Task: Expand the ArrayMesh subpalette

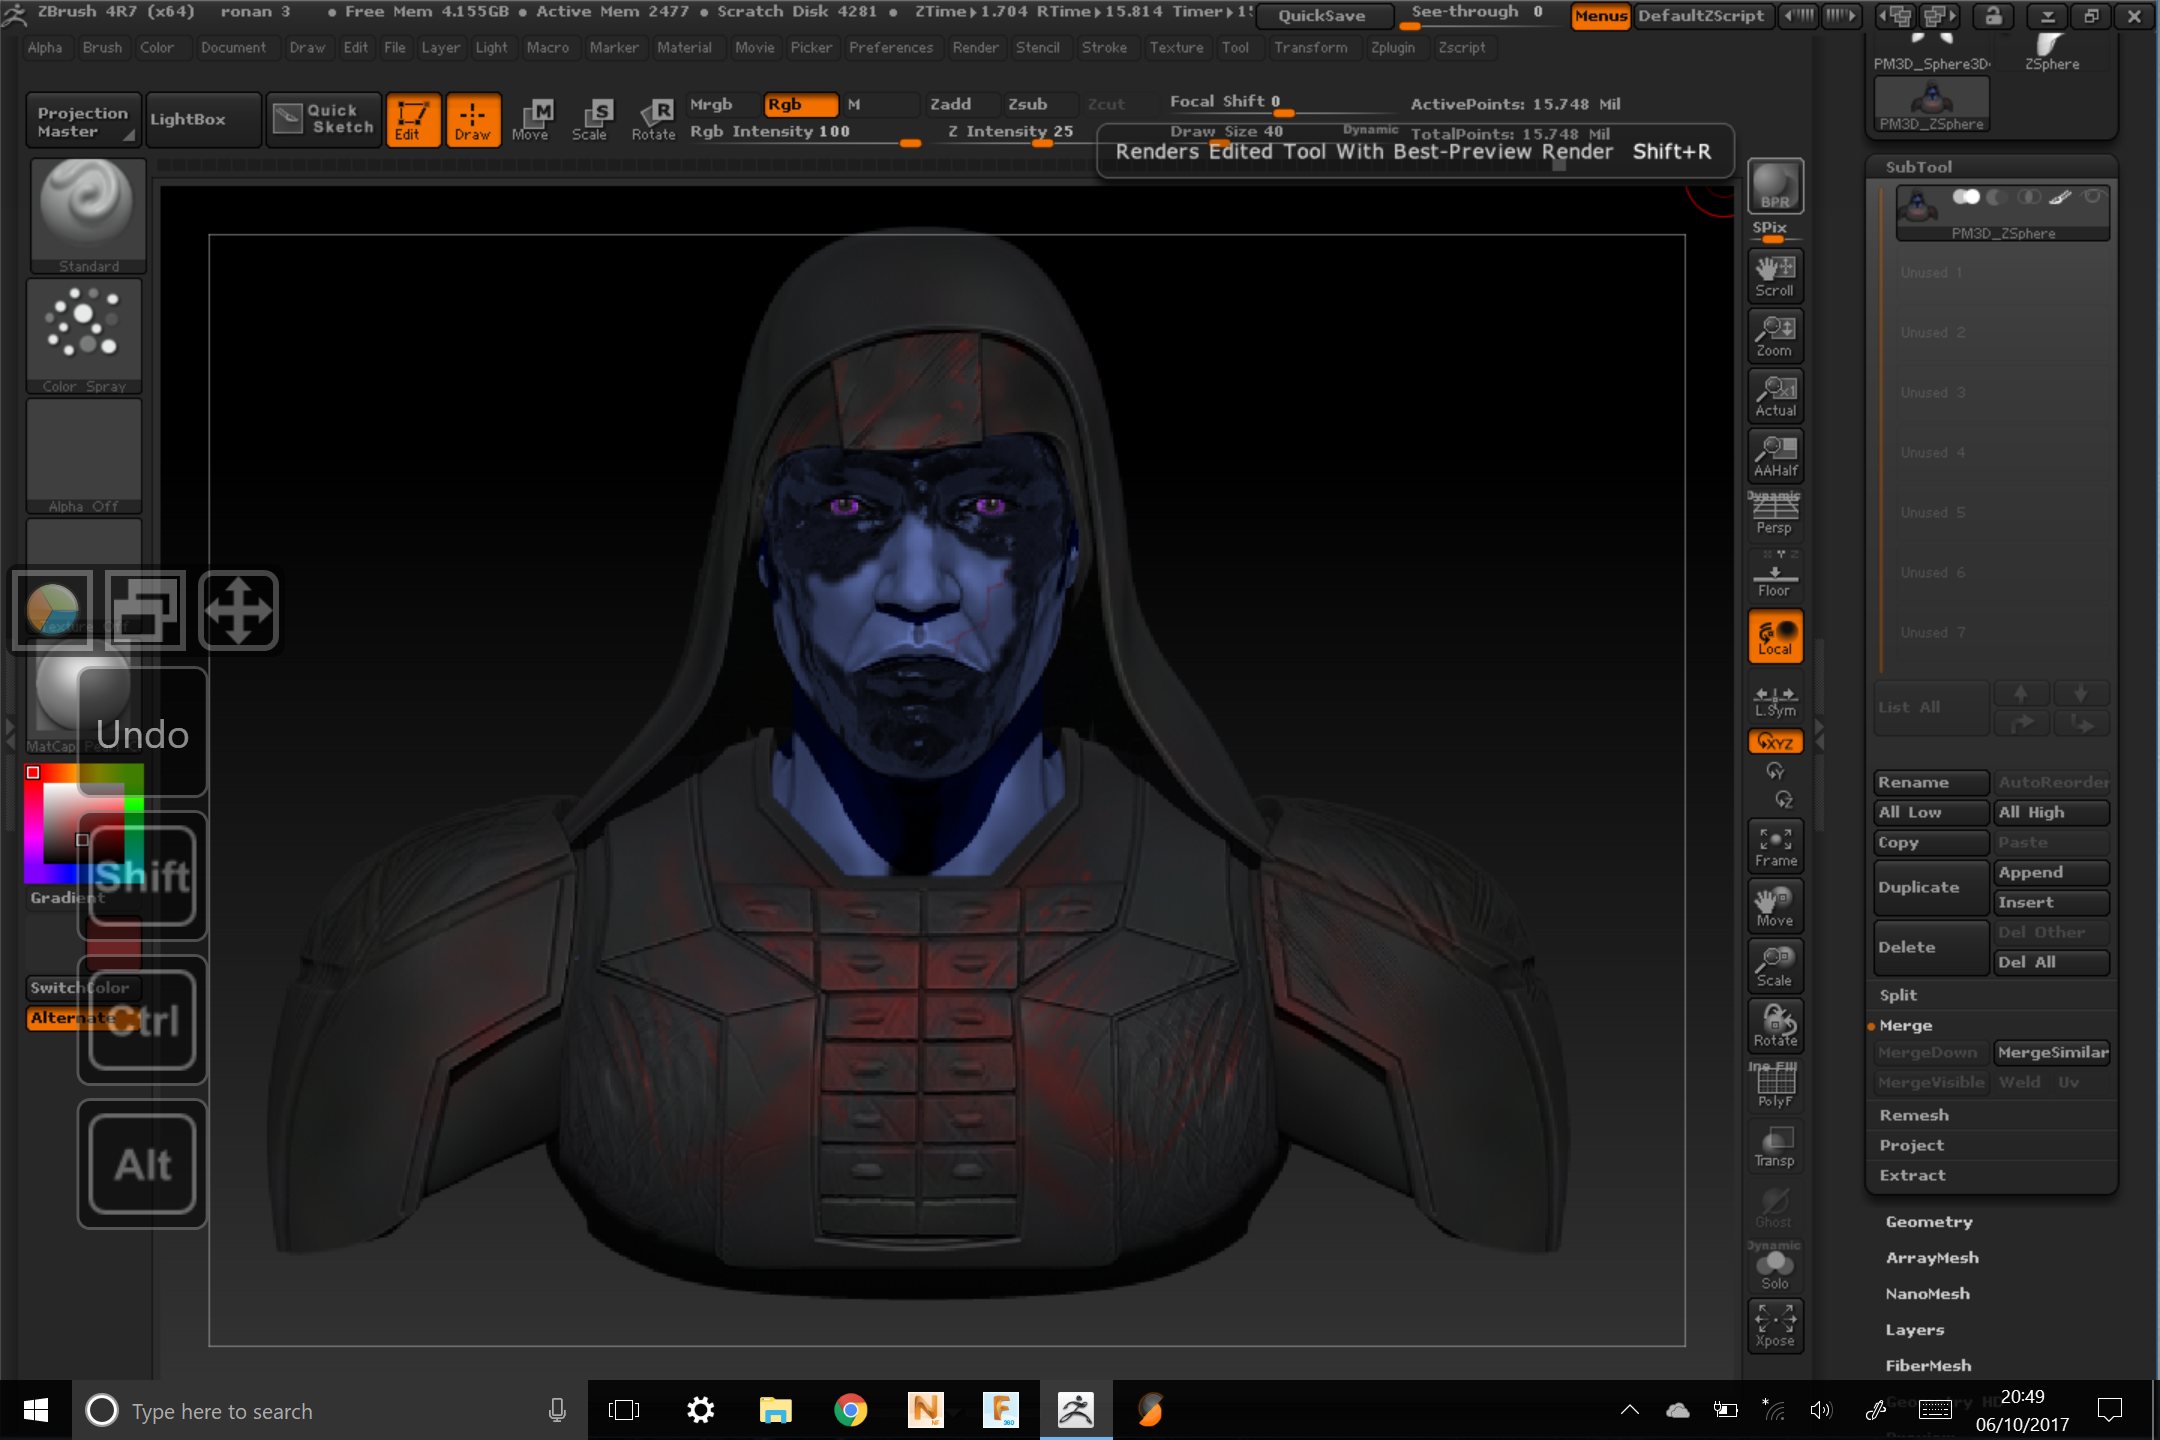Action: pyautogui.click(x=1932, y=1258)
